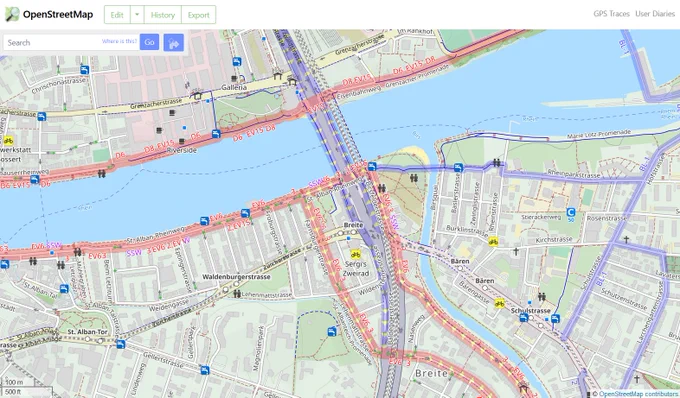The width and height of the screenshot is (680, 398).
Task: Click the Go search button
Action: click(150, 42)
